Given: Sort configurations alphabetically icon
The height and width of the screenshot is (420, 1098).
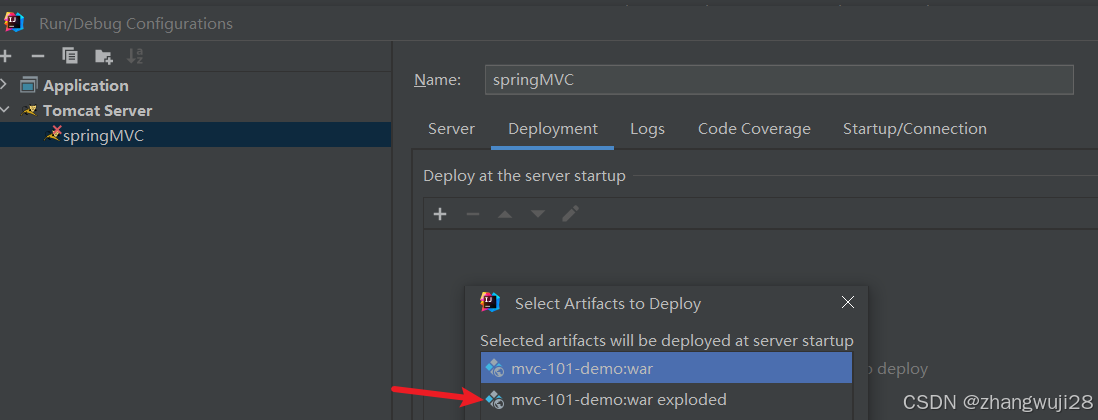Looking at the screenshot, I should (x=135, y=56).
